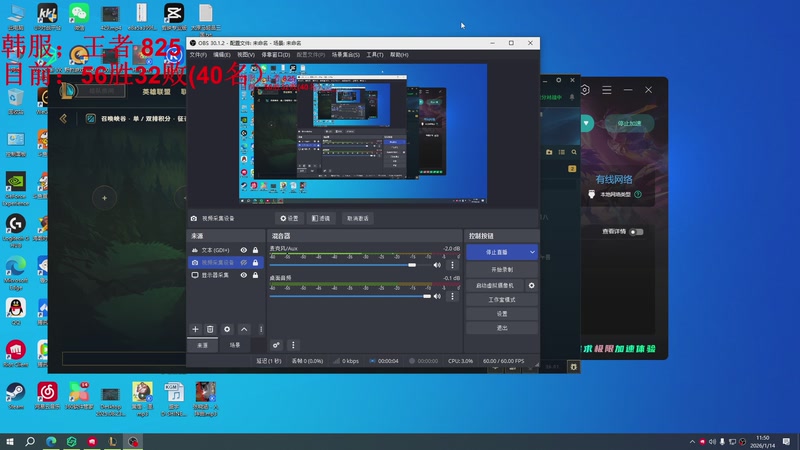Screen dimensions: 800x450
Task: Click 开始录制 button
Action: point(502,269)
